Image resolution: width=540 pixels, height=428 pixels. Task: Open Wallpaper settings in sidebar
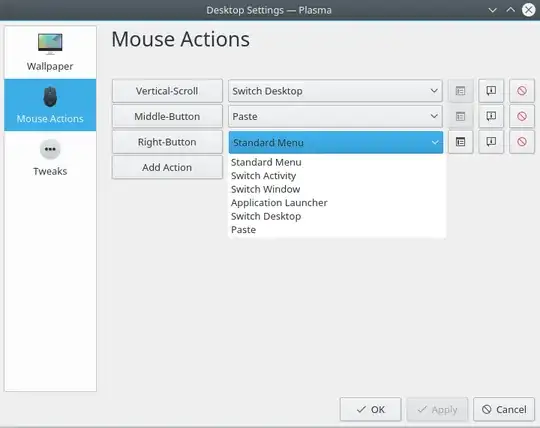[x=50, y=52]
